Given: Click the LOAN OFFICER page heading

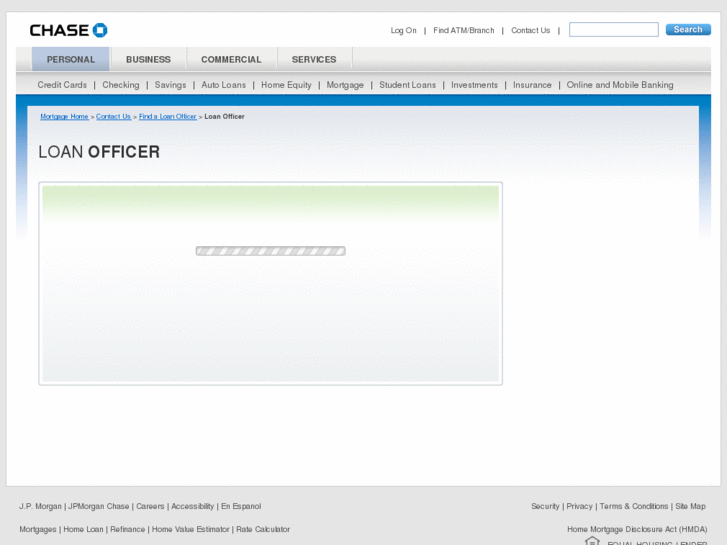Looking at the screenshot, I should point(99,152).
